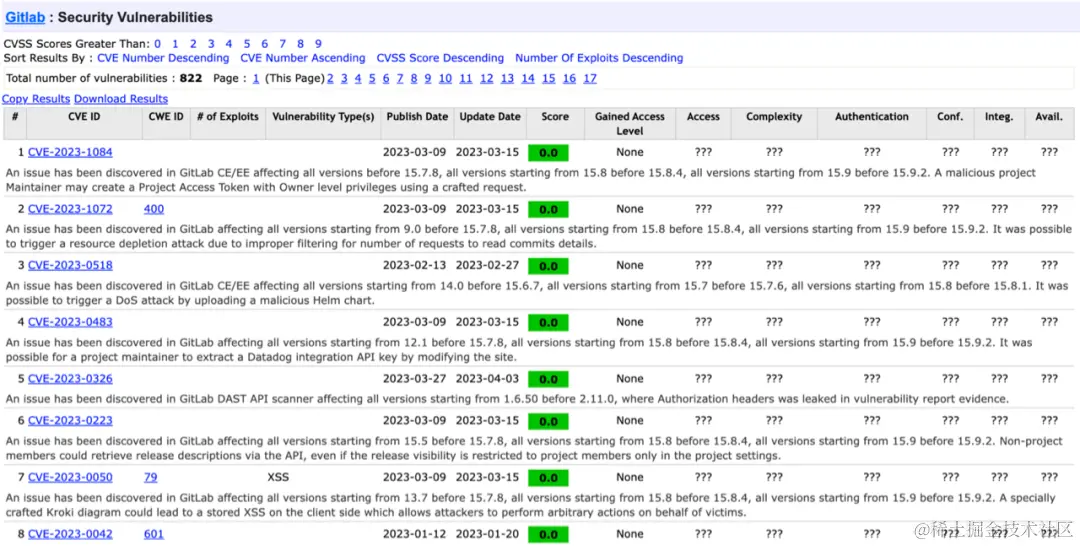Go to results page 7
Screen dimensions: 1080x546
click(x=399, y=78)
